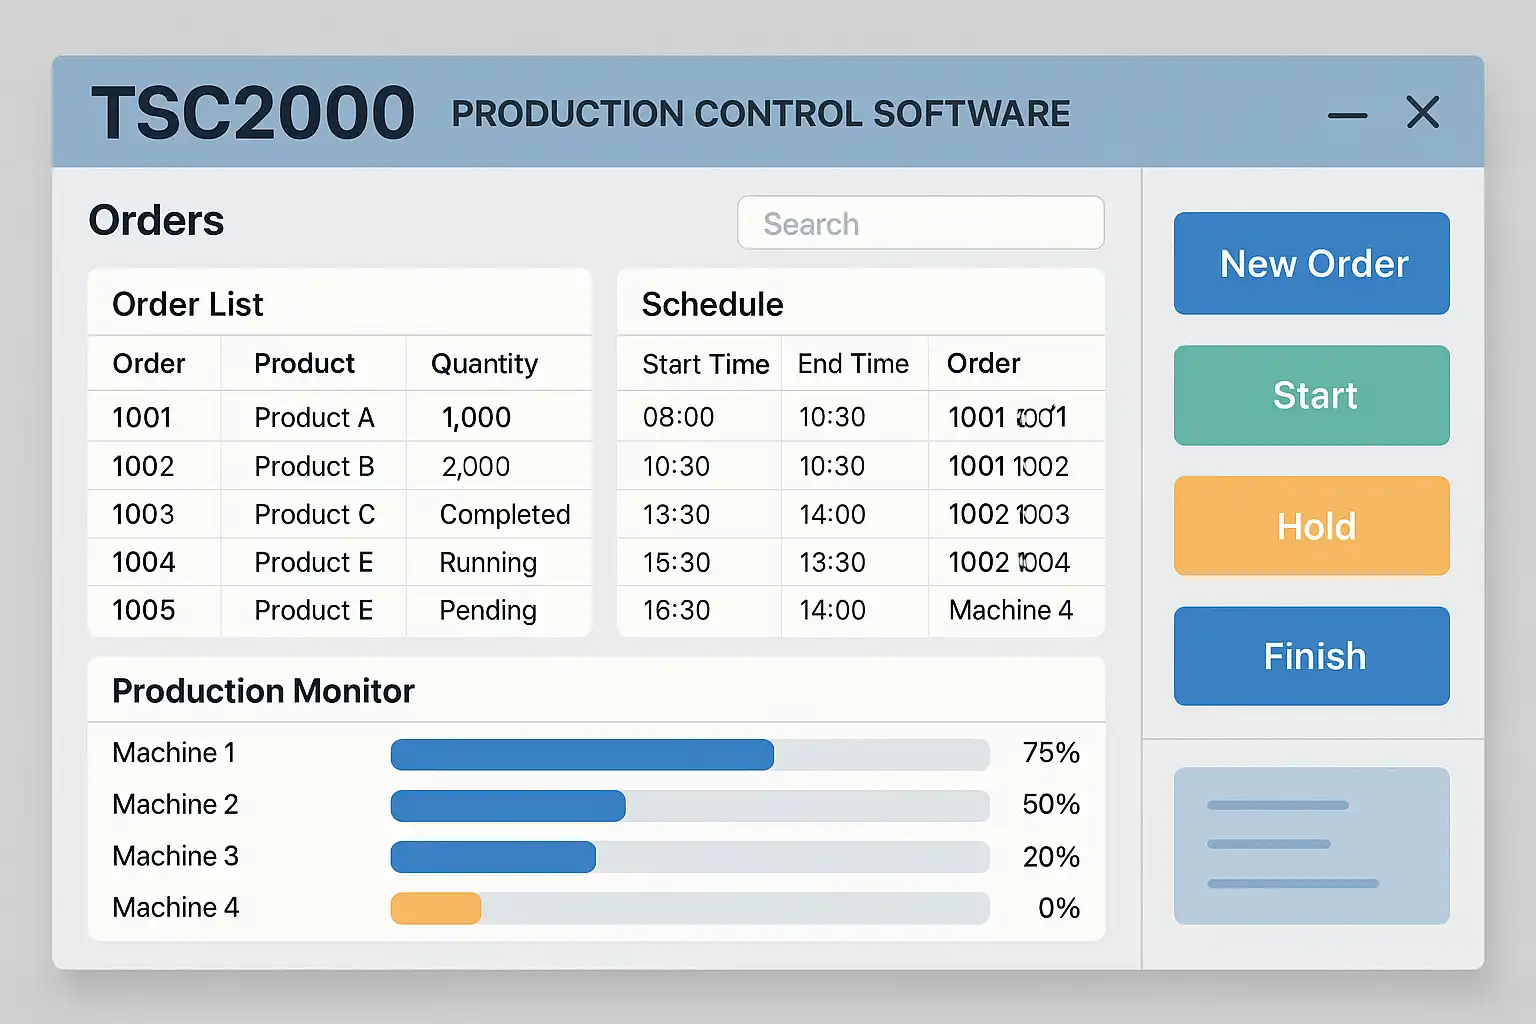Click the end time in the 08:00 row
This screenshot has width=1536, height=1024.
click(x=832, y=417)
